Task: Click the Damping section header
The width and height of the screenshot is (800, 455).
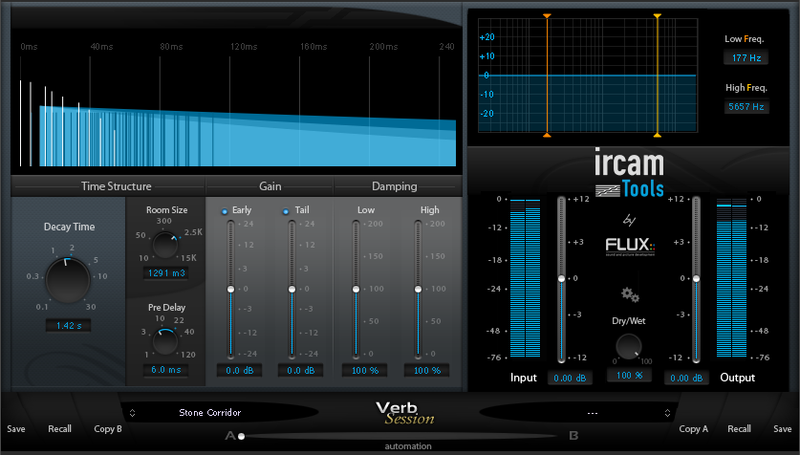Action: click(x=394, y=186)
